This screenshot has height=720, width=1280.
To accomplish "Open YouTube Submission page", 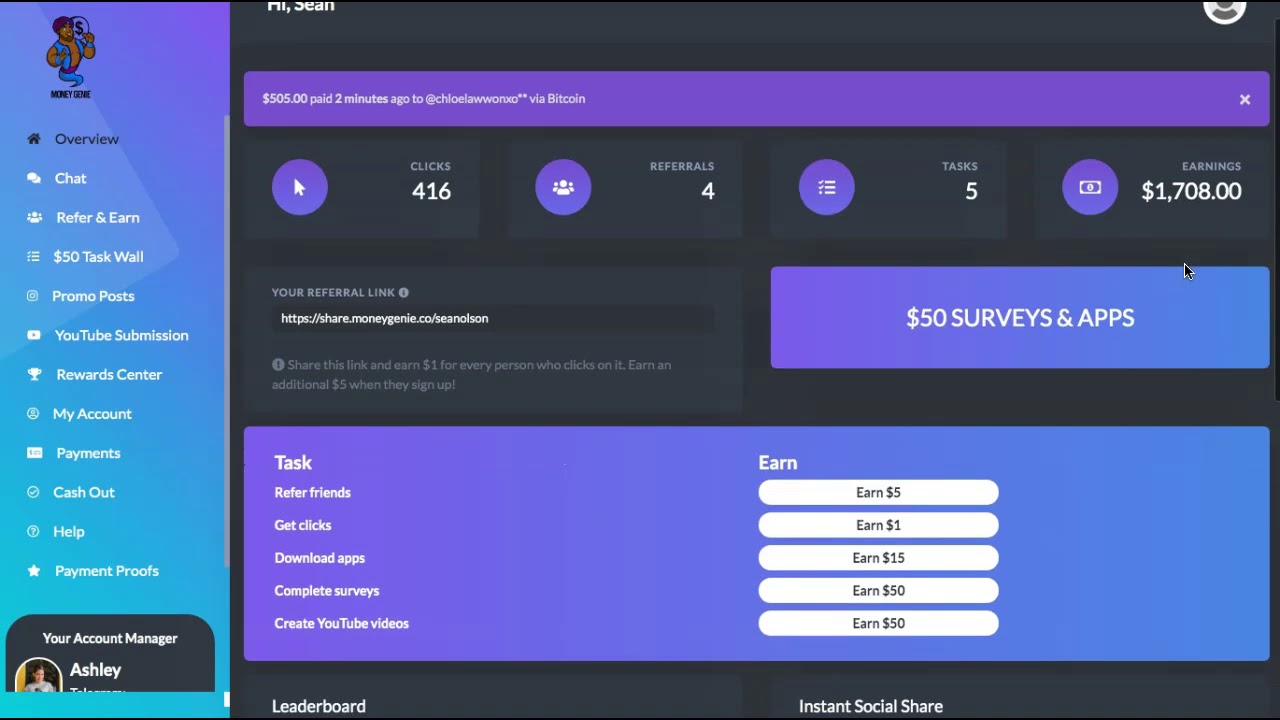I will pyautogui.click(x=121, y=335).
